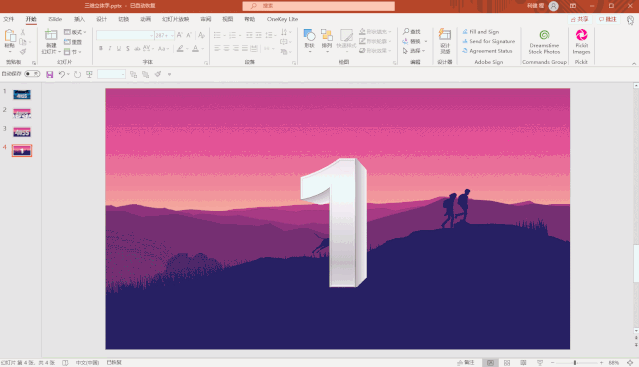Switch to Reading view icon
This screenshot has height=367, width=639.
tap(523, 363)
